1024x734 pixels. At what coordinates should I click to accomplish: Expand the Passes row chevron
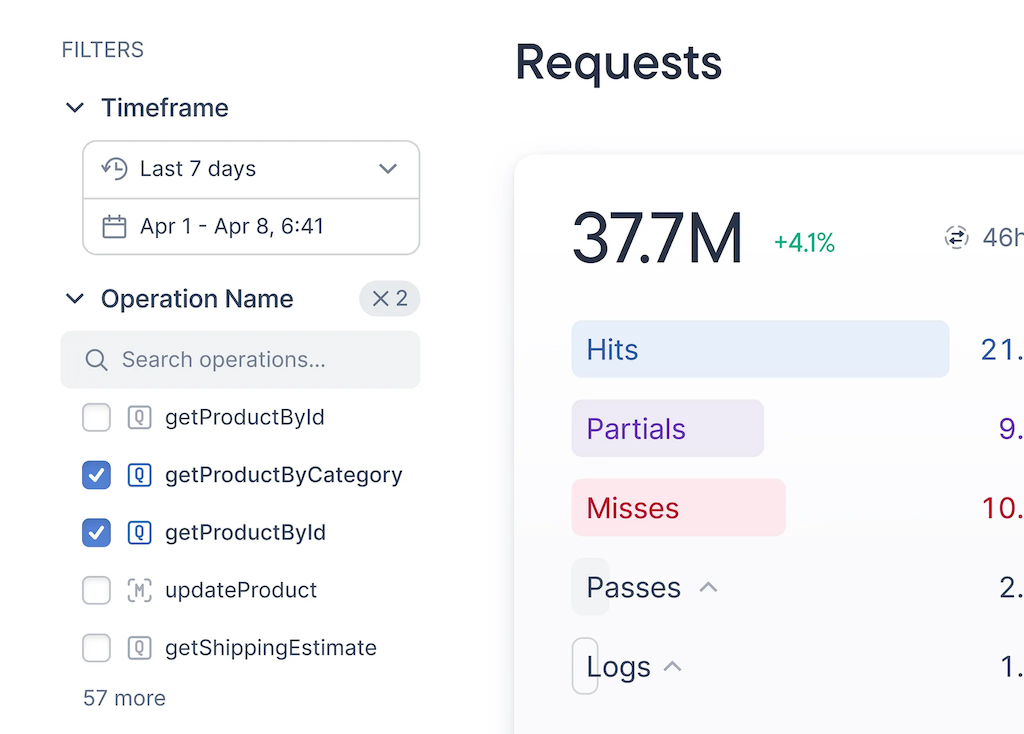coord(709,588)
